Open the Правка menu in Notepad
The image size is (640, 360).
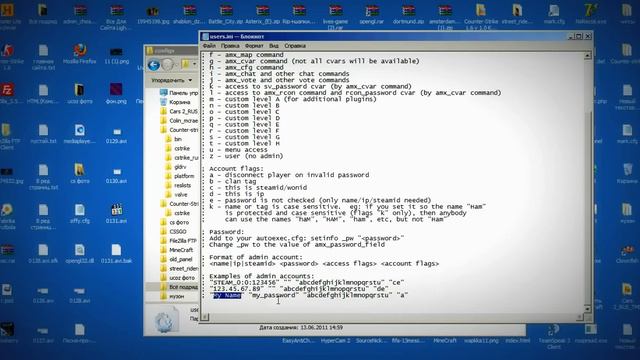coord(230,46)
